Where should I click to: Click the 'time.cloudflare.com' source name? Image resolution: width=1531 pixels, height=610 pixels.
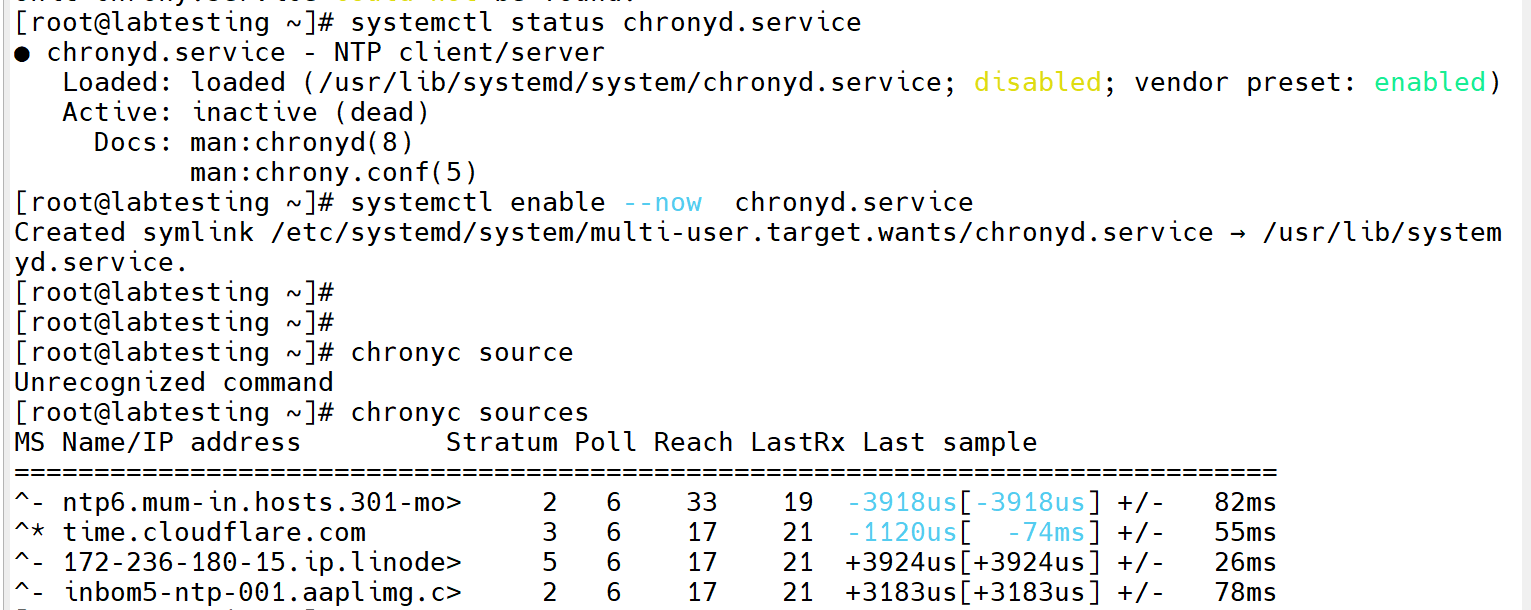click(214, 532)
